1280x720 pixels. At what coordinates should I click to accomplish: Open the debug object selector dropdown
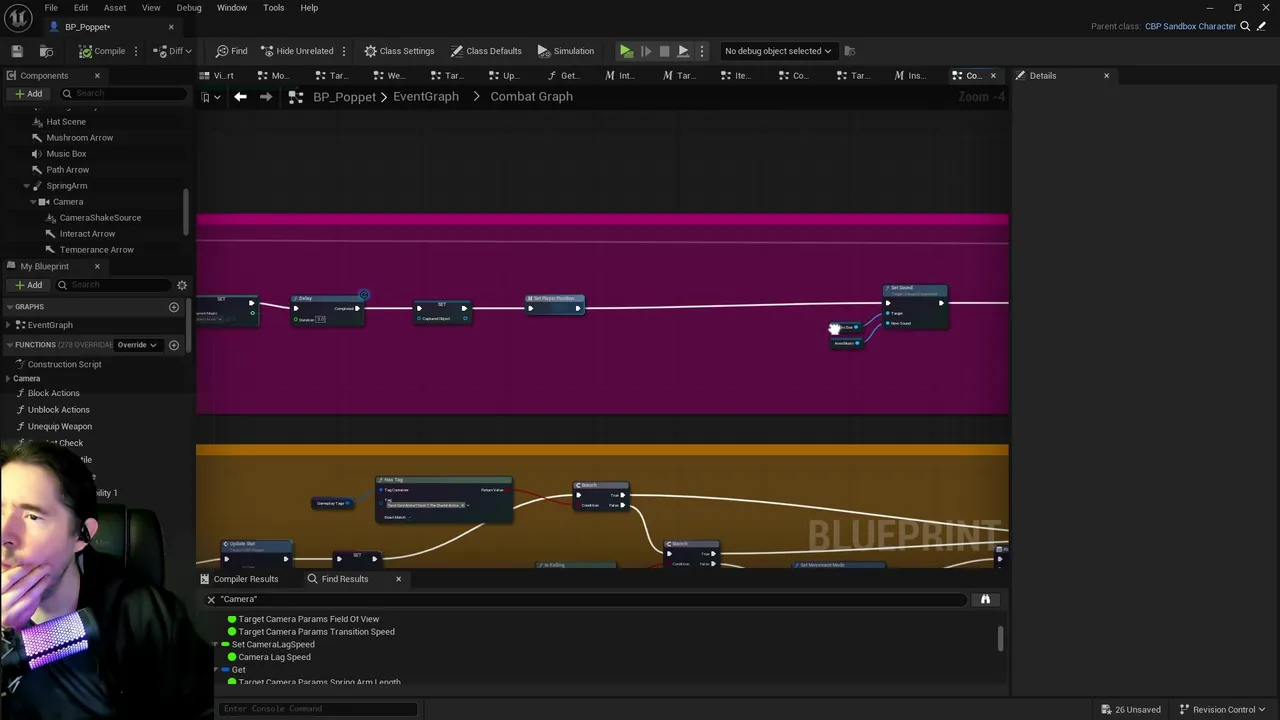click(x=778, y=51)
